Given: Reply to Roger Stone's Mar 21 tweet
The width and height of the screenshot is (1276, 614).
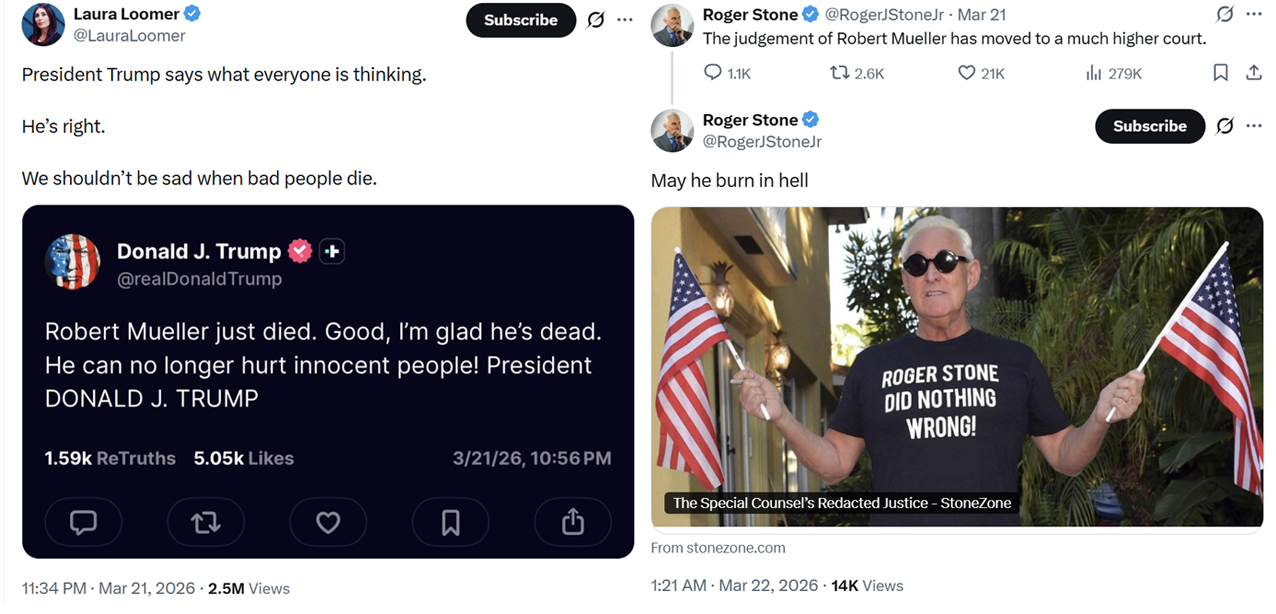Looking at the screenshot, I should click(713, 73).
